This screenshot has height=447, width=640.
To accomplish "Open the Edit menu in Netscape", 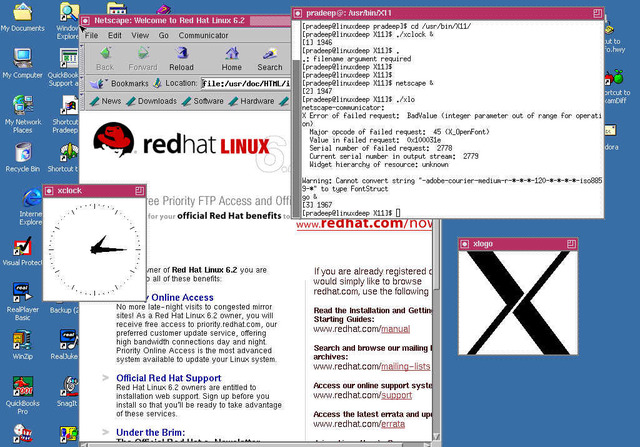I will [x=115, y=36].
